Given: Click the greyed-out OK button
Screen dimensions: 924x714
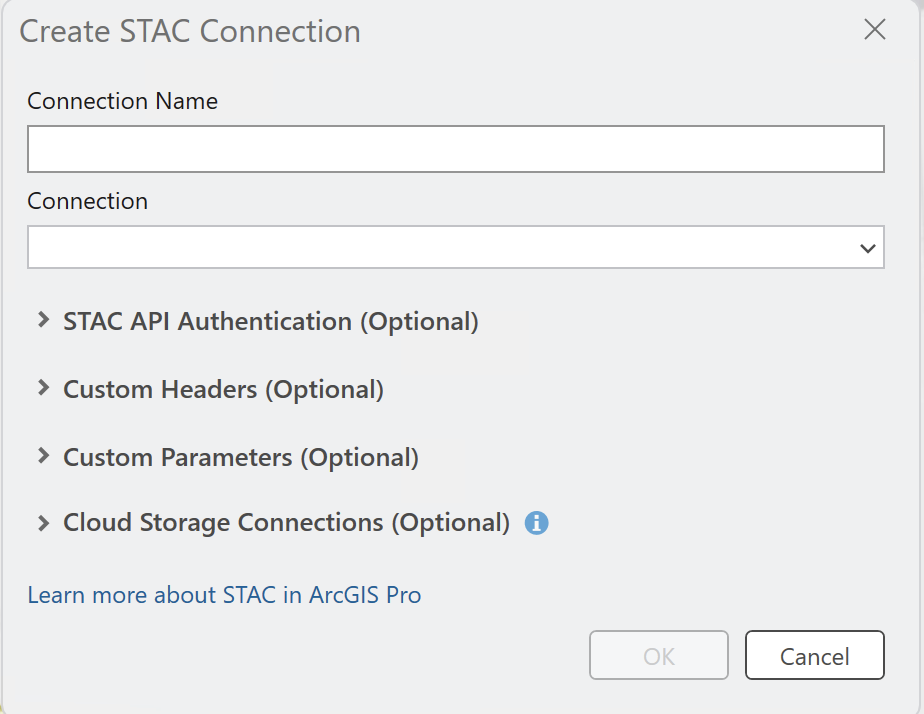Looking at the screenshot, I should (659, 655).
